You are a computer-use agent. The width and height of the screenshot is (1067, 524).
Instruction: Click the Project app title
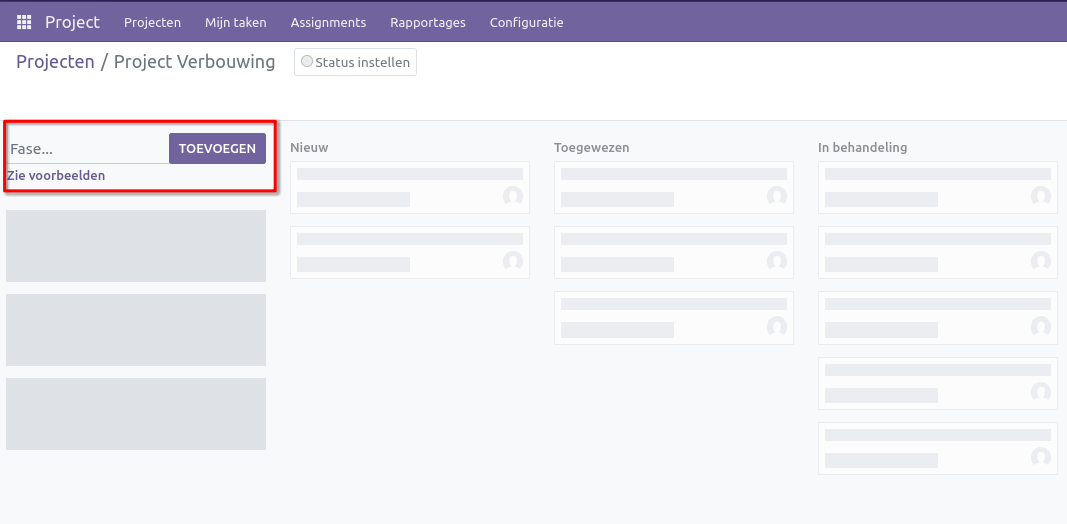[72, 22]
